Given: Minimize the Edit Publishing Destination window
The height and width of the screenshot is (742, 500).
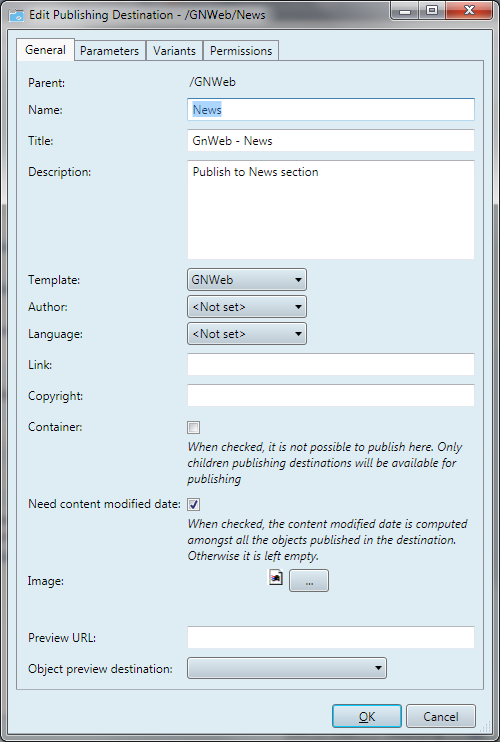Looking at the screenshot, I should click(x=404, y=10).
